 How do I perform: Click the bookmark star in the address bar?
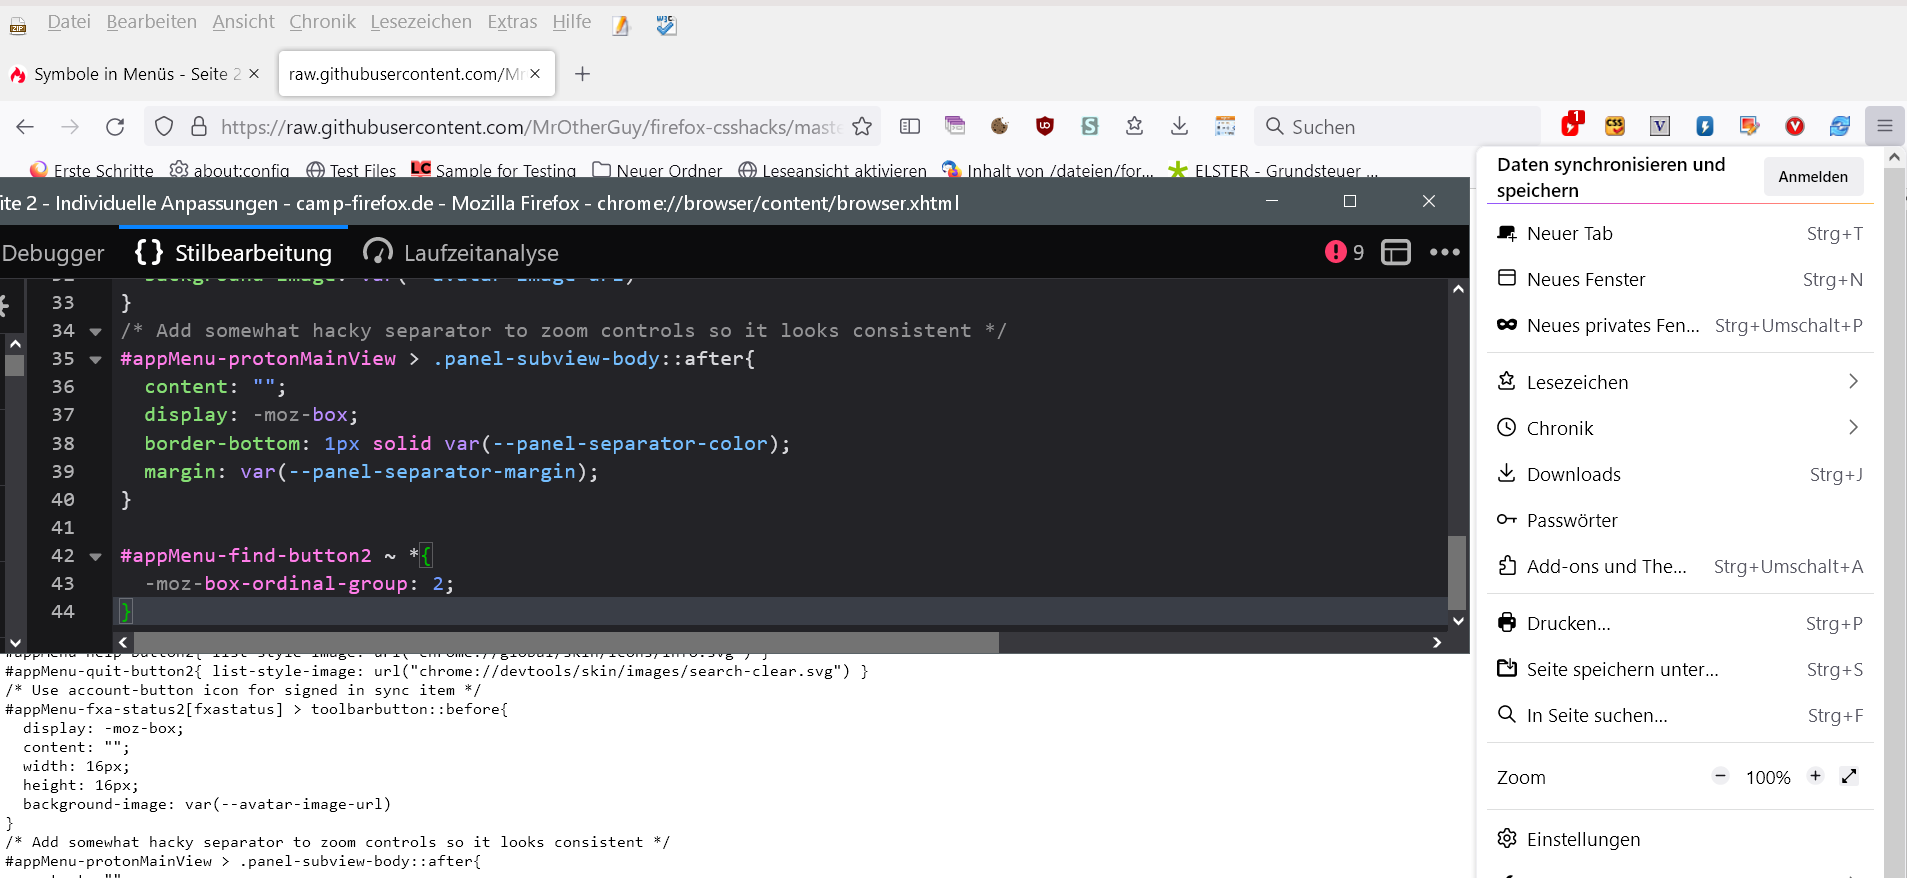pyautogui.click(x=862, y=127)
